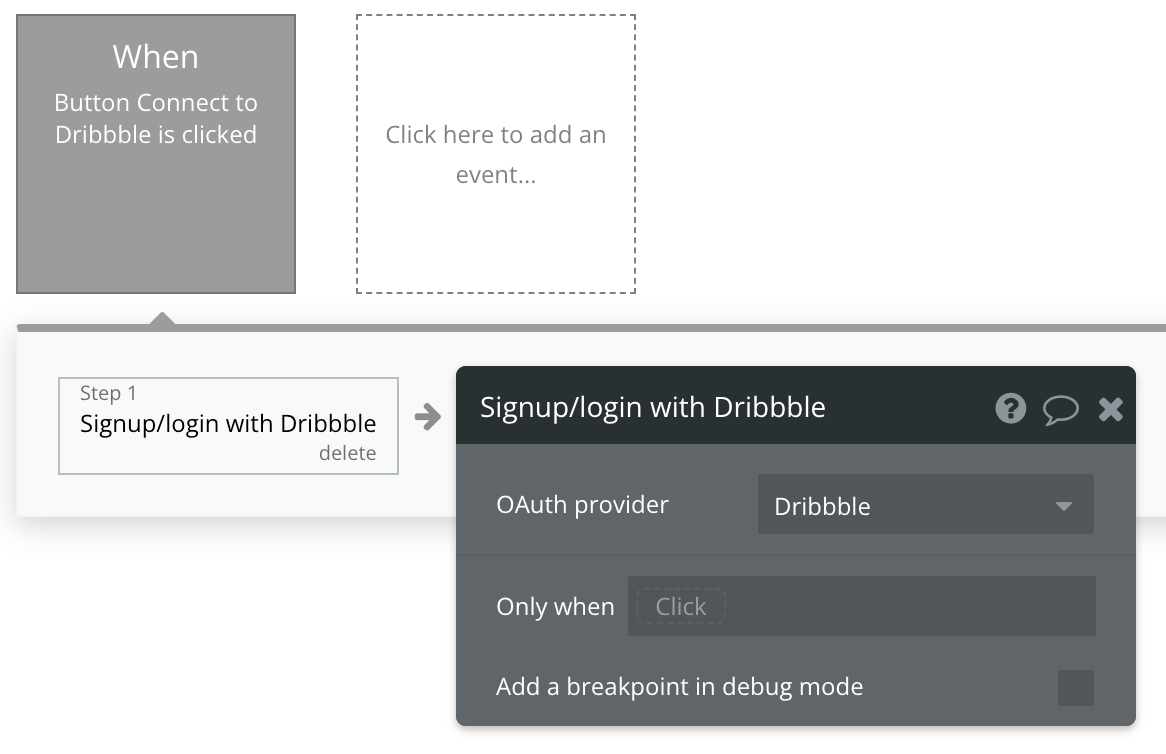Screen dimensions: 1166x754
Task: Click the "OAuth provider" label
Action: (x=582, y=504)
